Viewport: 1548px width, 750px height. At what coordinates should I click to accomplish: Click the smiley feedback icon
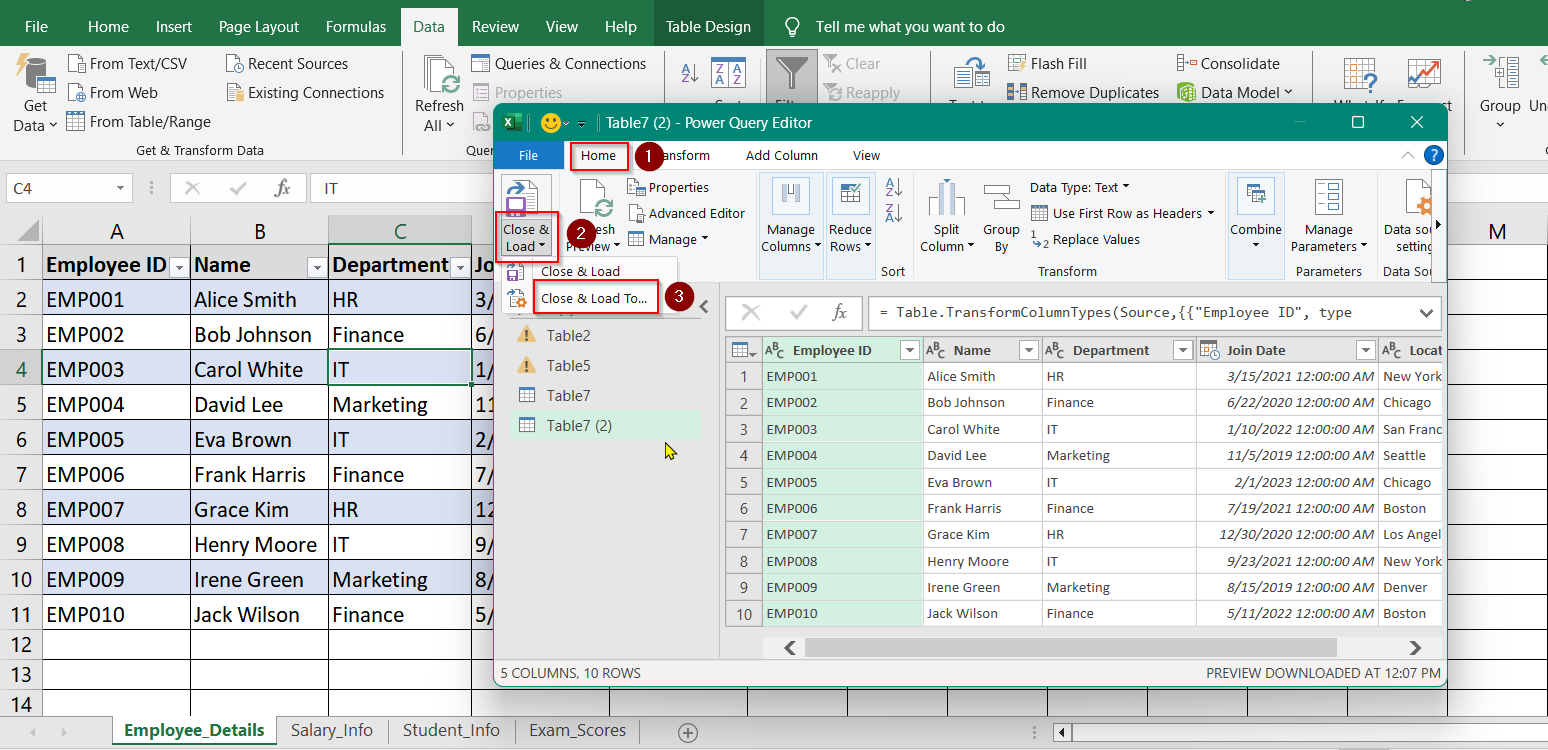550,123
